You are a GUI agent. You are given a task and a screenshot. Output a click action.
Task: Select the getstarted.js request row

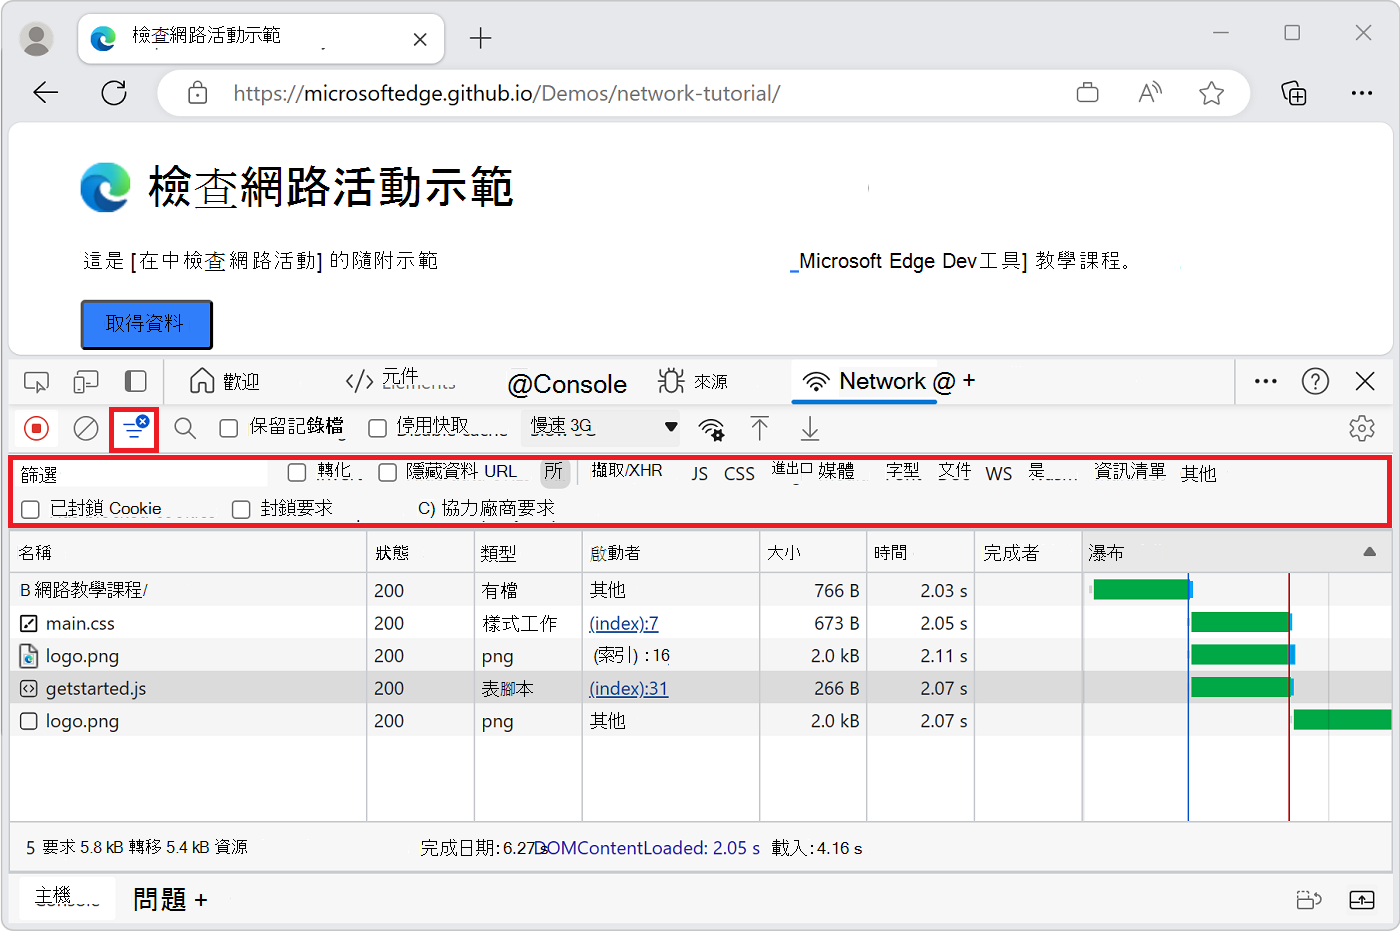(x=700, y=688)
